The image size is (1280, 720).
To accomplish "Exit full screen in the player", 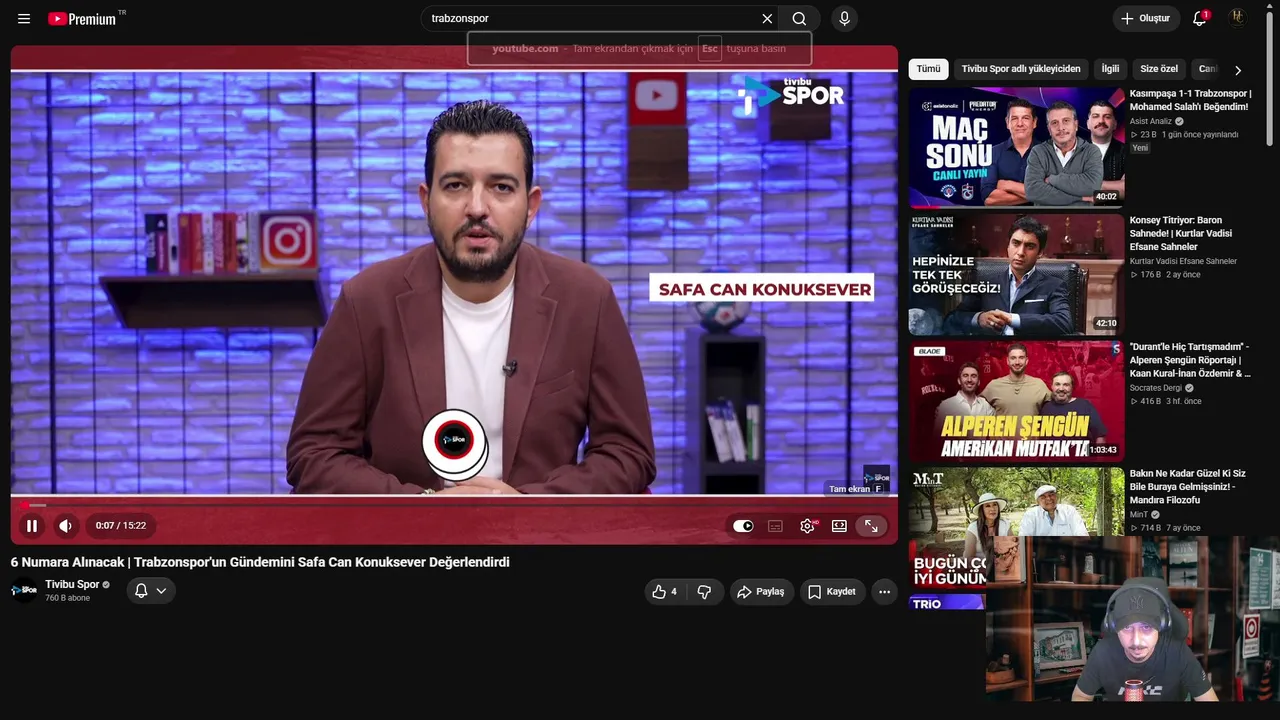I will 871,526.
